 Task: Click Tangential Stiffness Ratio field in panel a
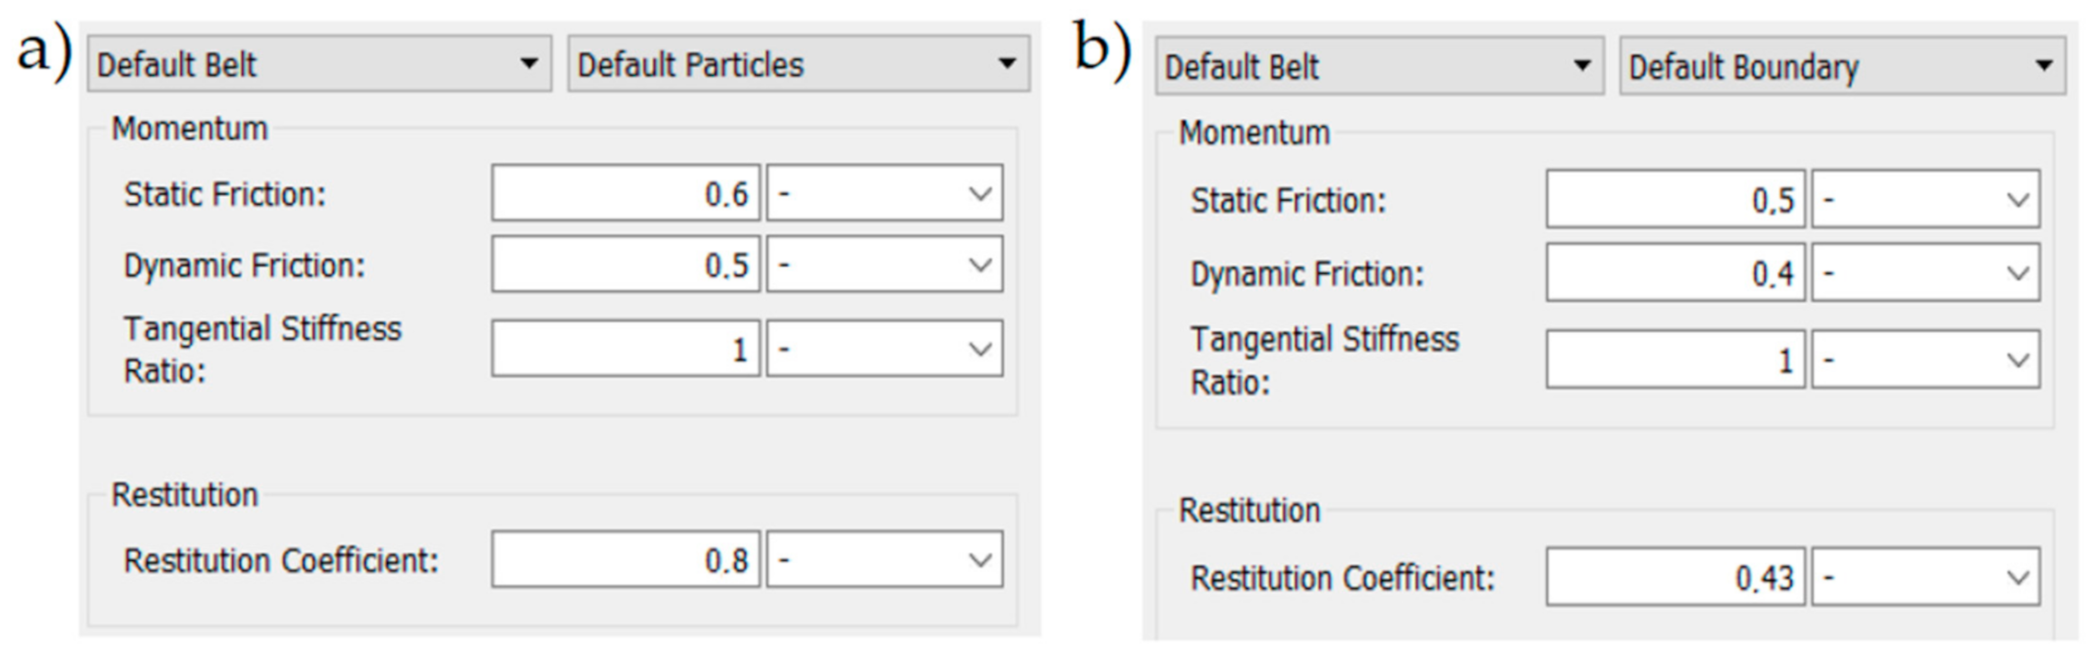point(625,349)
